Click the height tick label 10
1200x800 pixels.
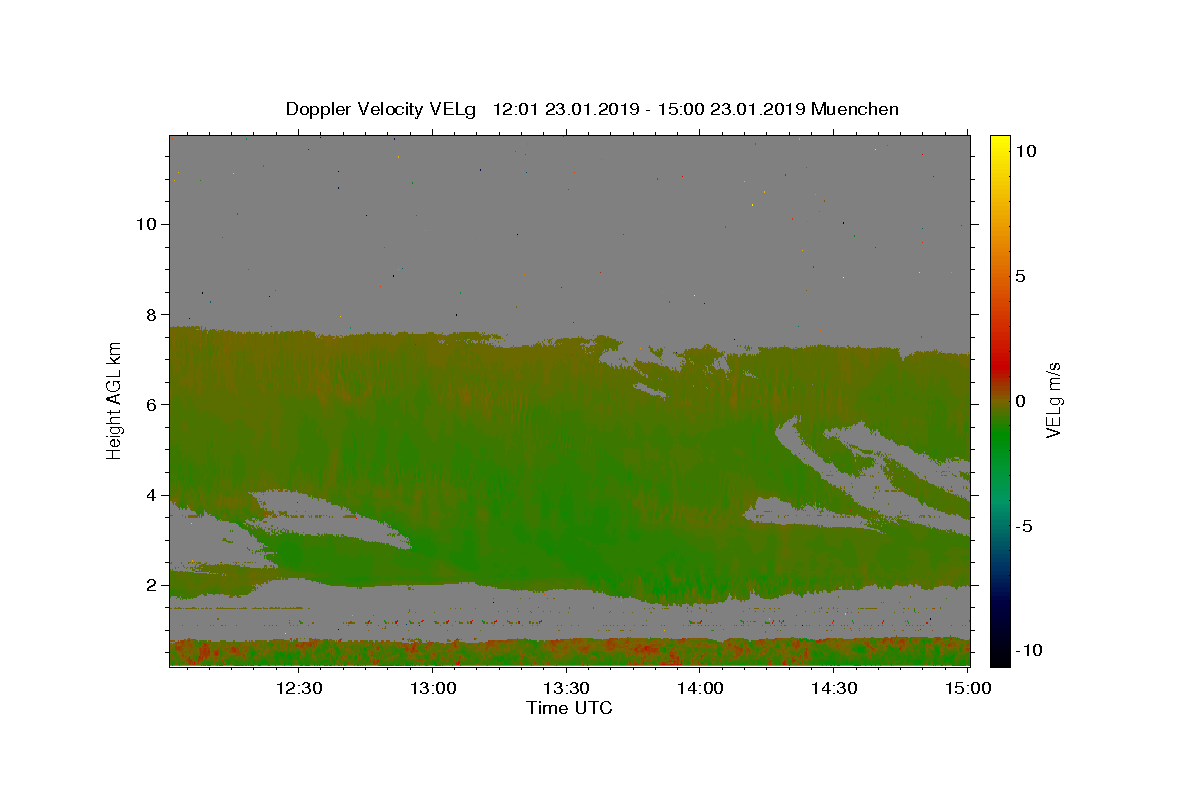point(146,223)
